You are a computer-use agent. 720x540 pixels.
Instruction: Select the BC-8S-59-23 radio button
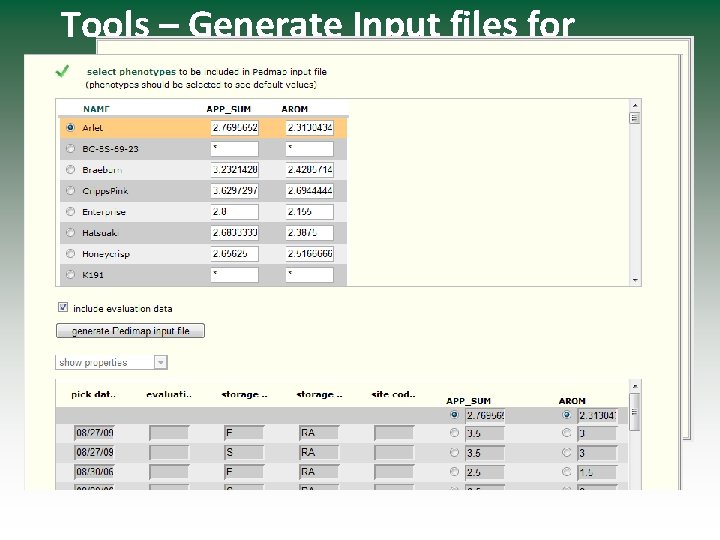coord(70,148)
